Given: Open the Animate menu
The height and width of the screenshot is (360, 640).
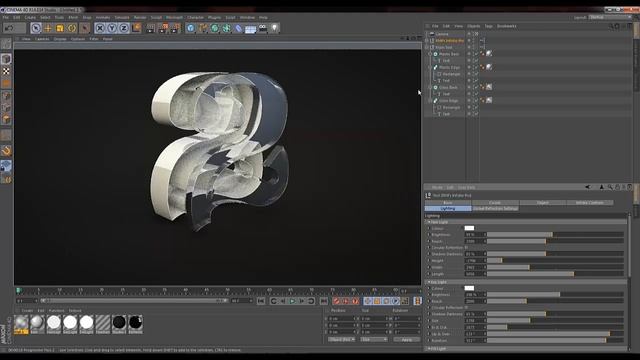Looking at the screenshot, I should (x=103, y=18).
